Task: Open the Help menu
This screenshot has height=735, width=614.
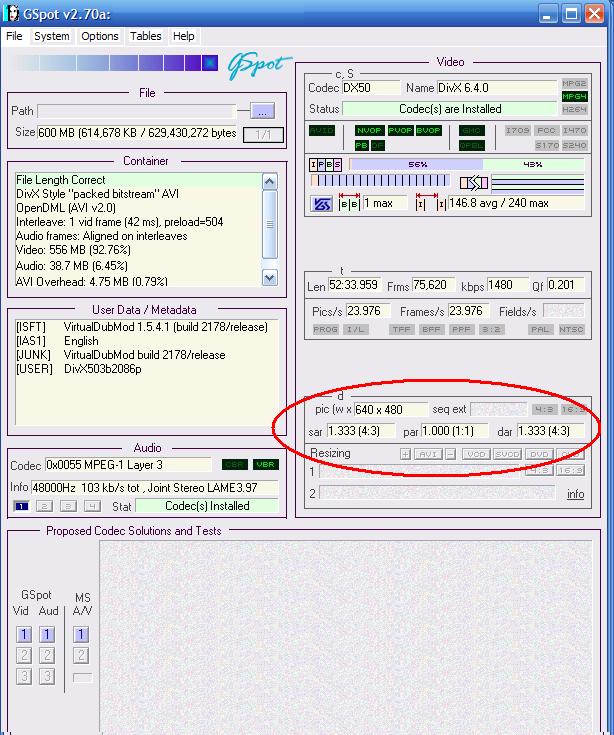Action: pyautogui.click(x=184, y=36)
